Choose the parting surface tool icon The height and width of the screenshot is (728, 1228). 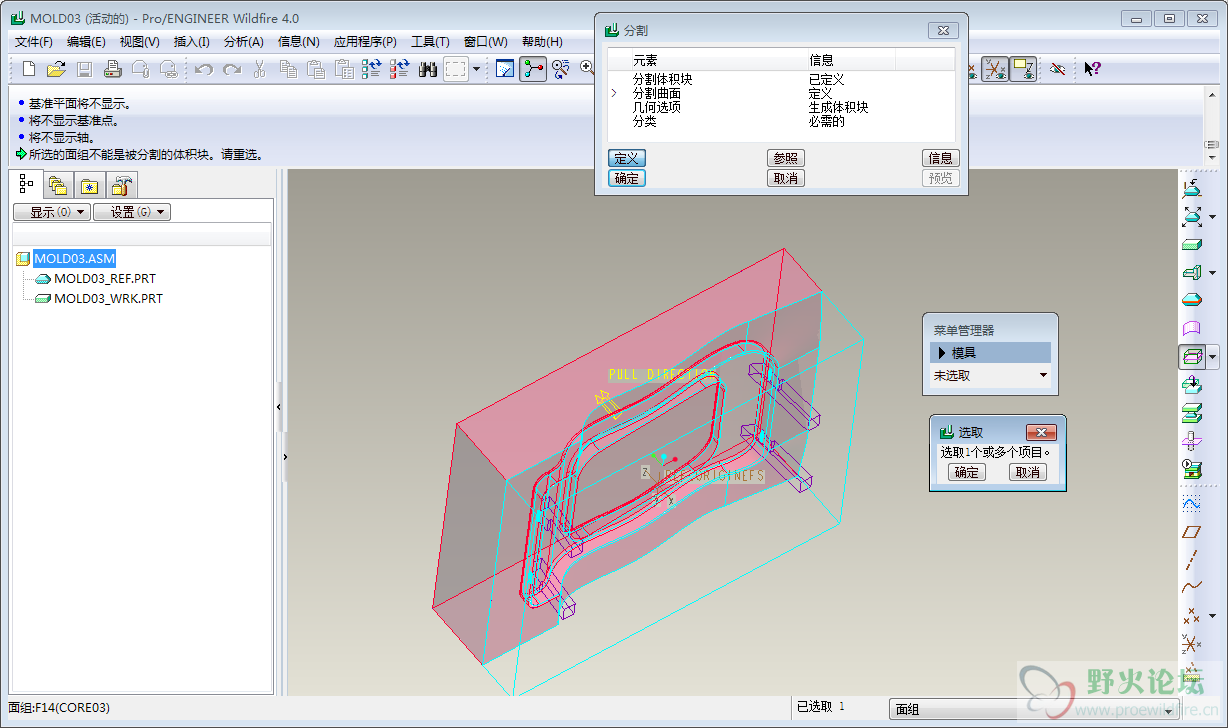pos(1192,327)
